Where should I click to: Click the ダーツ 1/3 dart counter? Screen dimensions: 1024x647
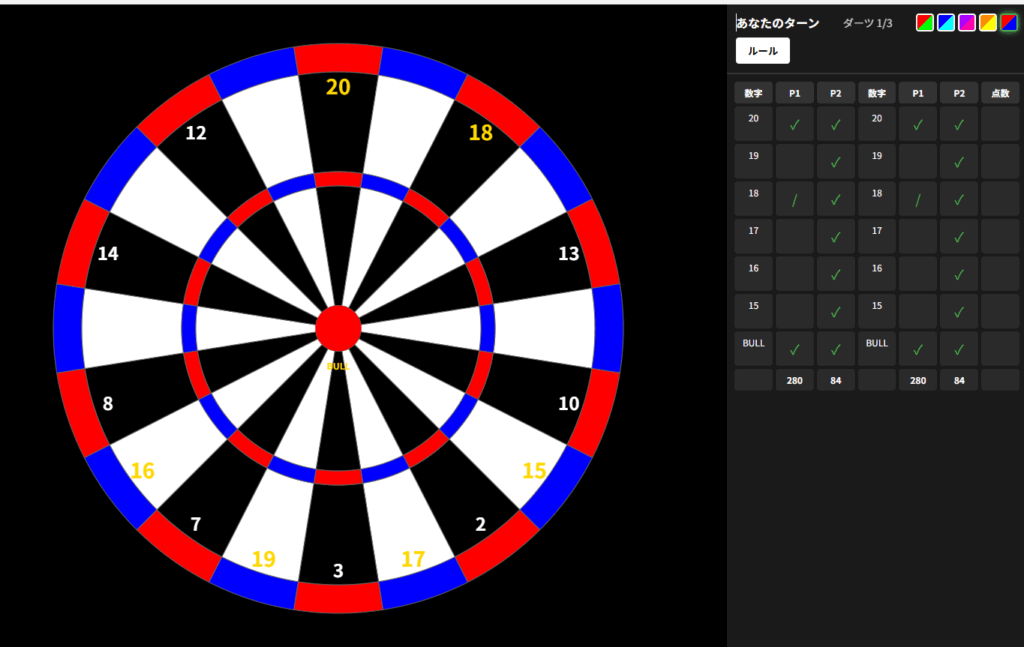tap(867, 23)
